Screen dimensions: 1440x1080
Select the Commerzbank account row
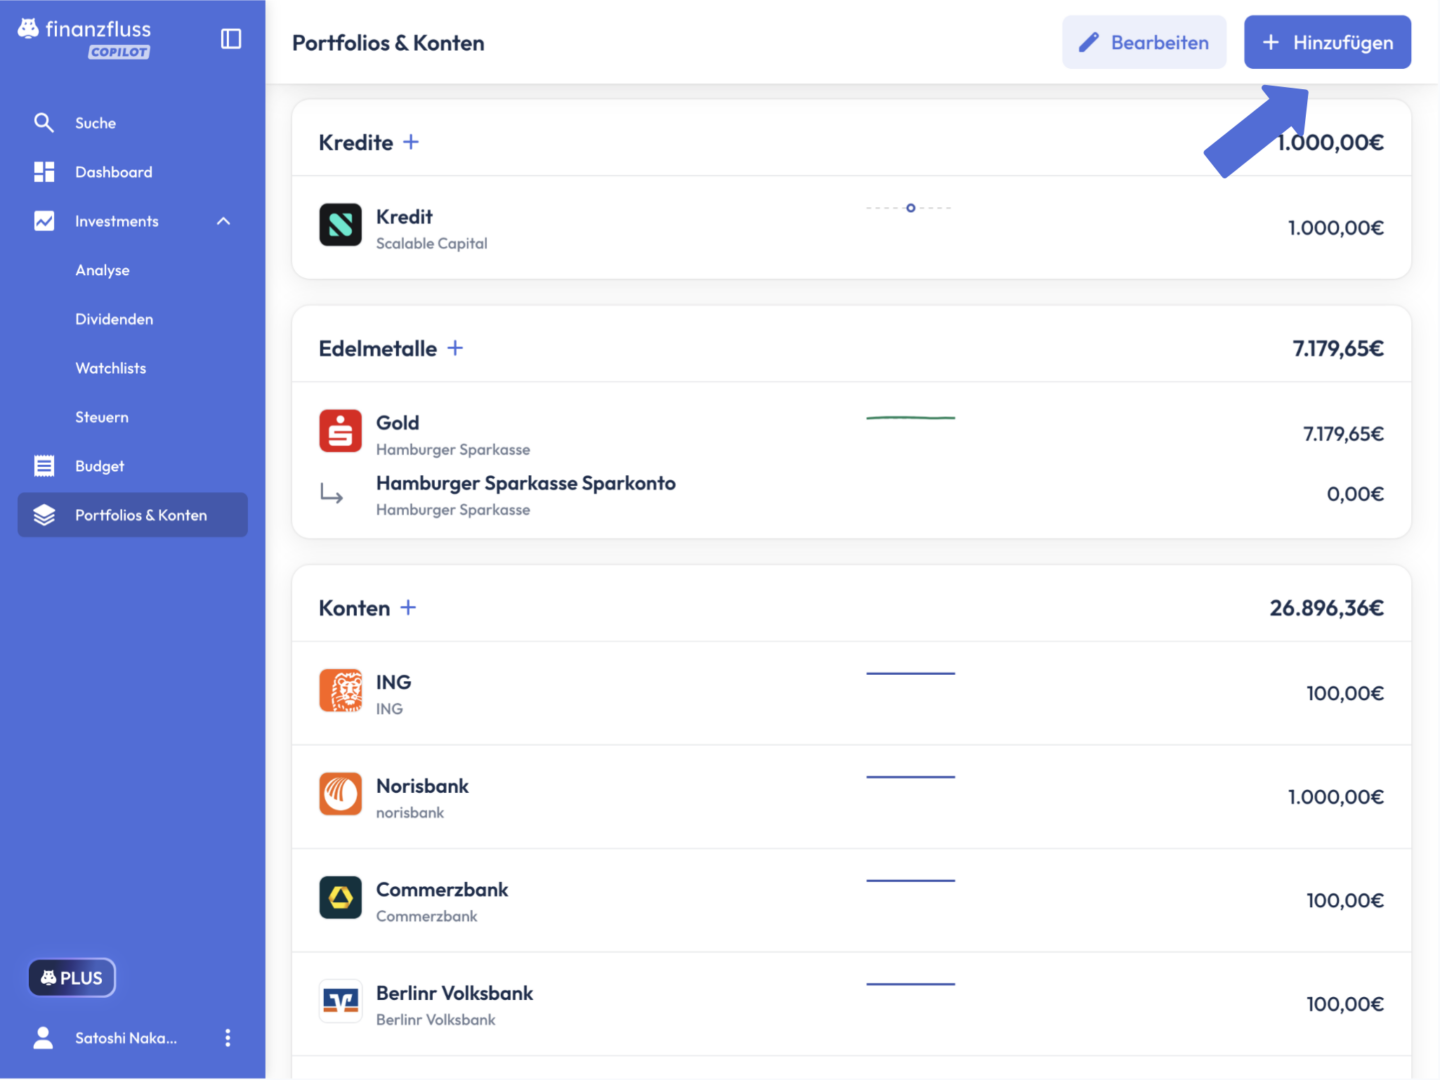pyautogui.click(x=851, y=900)
